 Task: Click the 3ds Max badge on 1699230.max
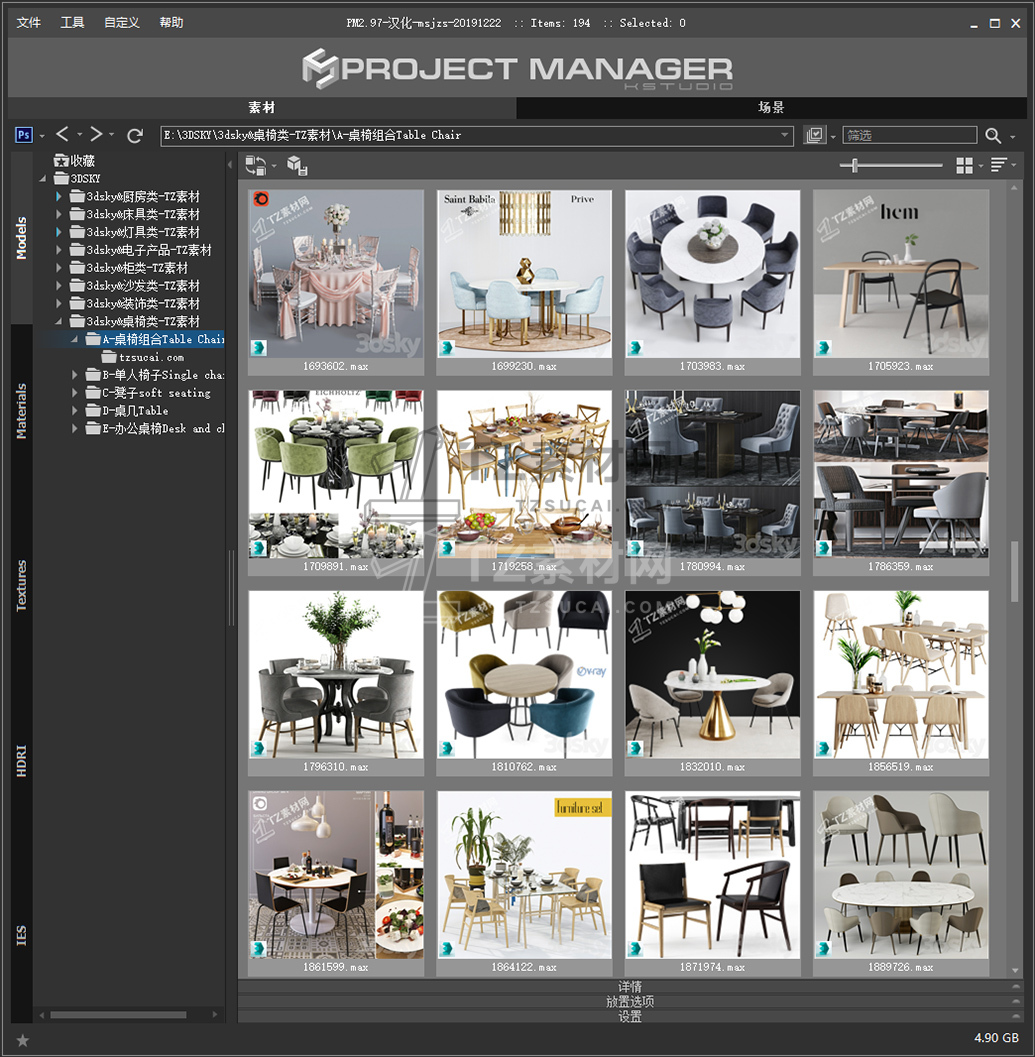(x=446, y=348)
